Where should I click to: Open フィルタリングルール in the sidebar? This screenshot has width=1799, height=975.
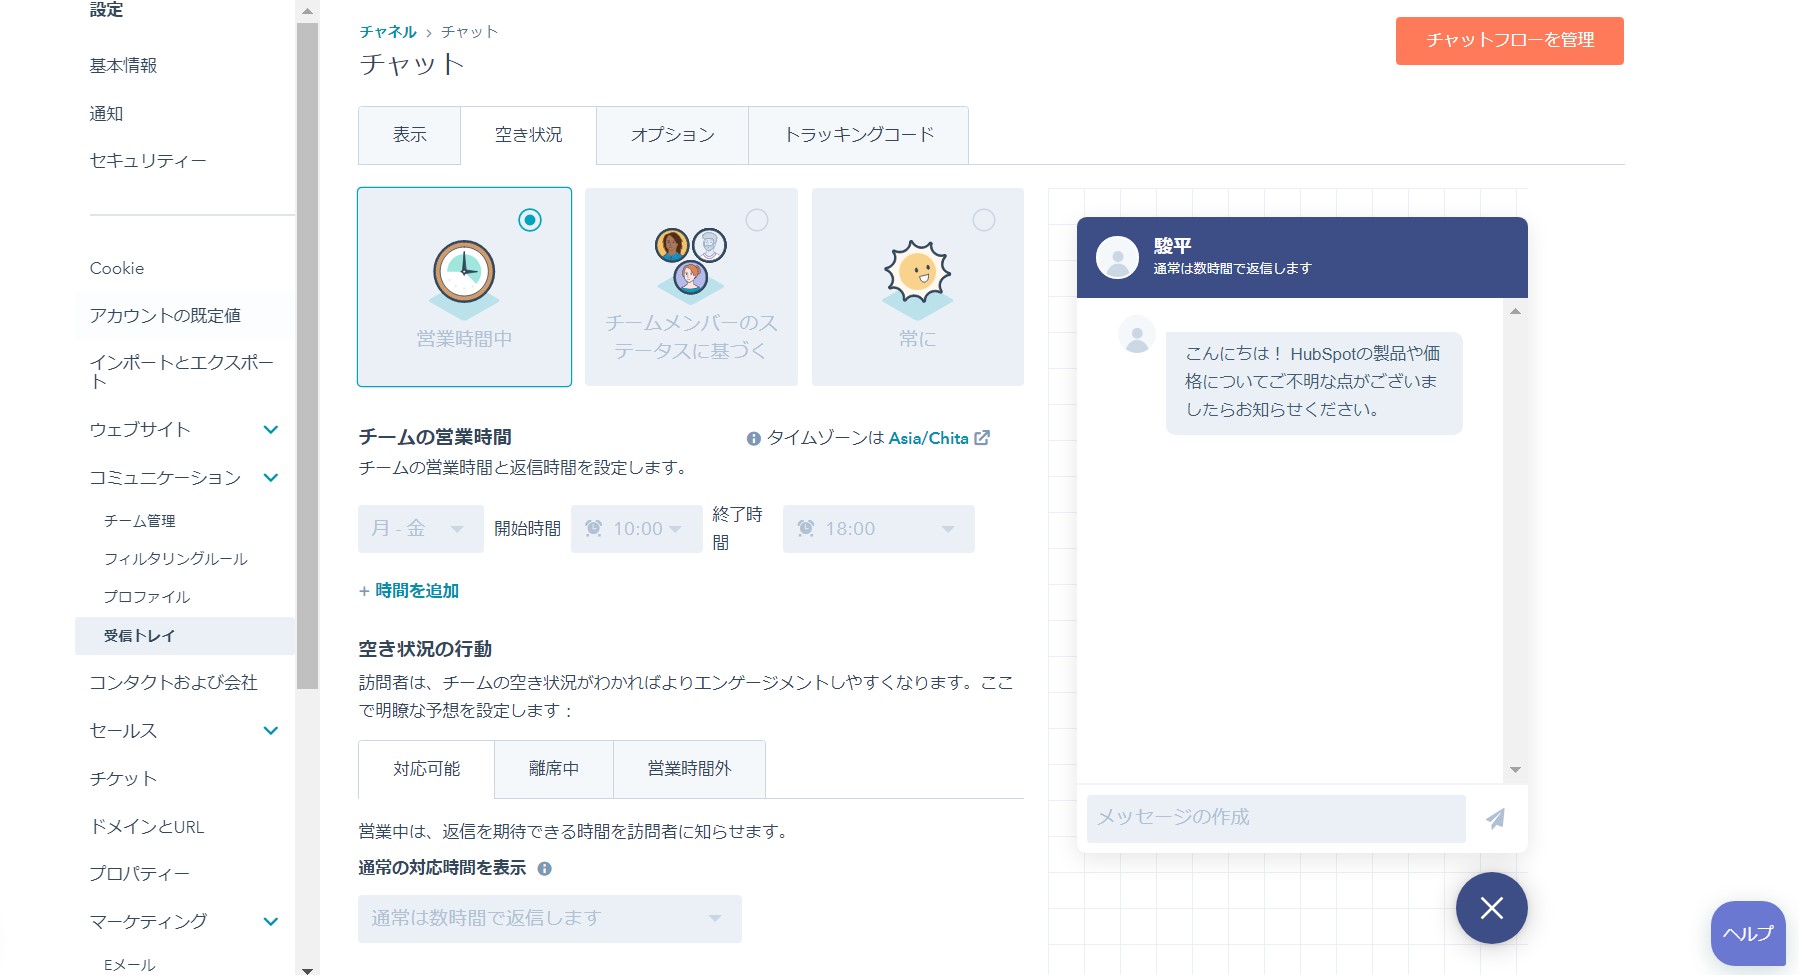click(x=176, y=559)
